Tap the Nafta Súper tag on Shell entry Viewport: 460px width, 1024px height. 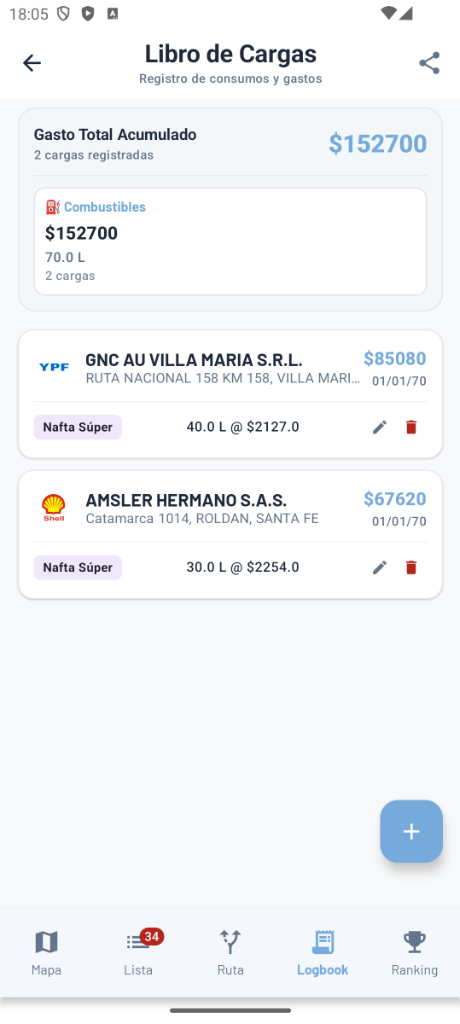click(x=78, y=568)
